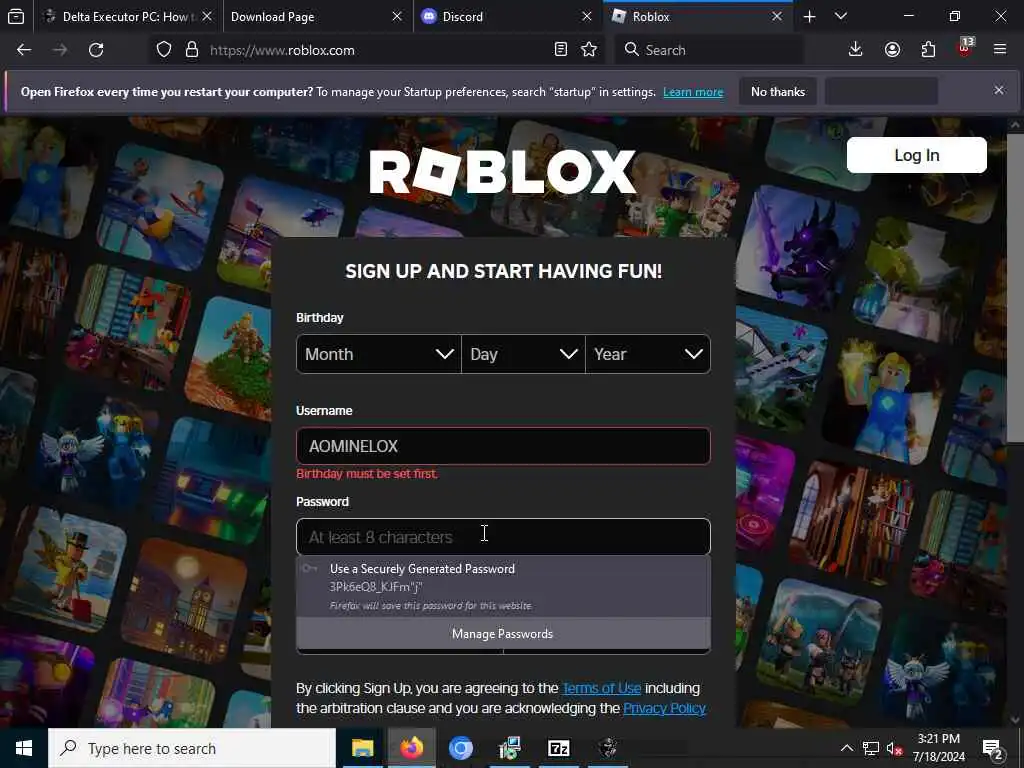
Task: Open the shield tracking protection icon
Action: pos(164,50)
